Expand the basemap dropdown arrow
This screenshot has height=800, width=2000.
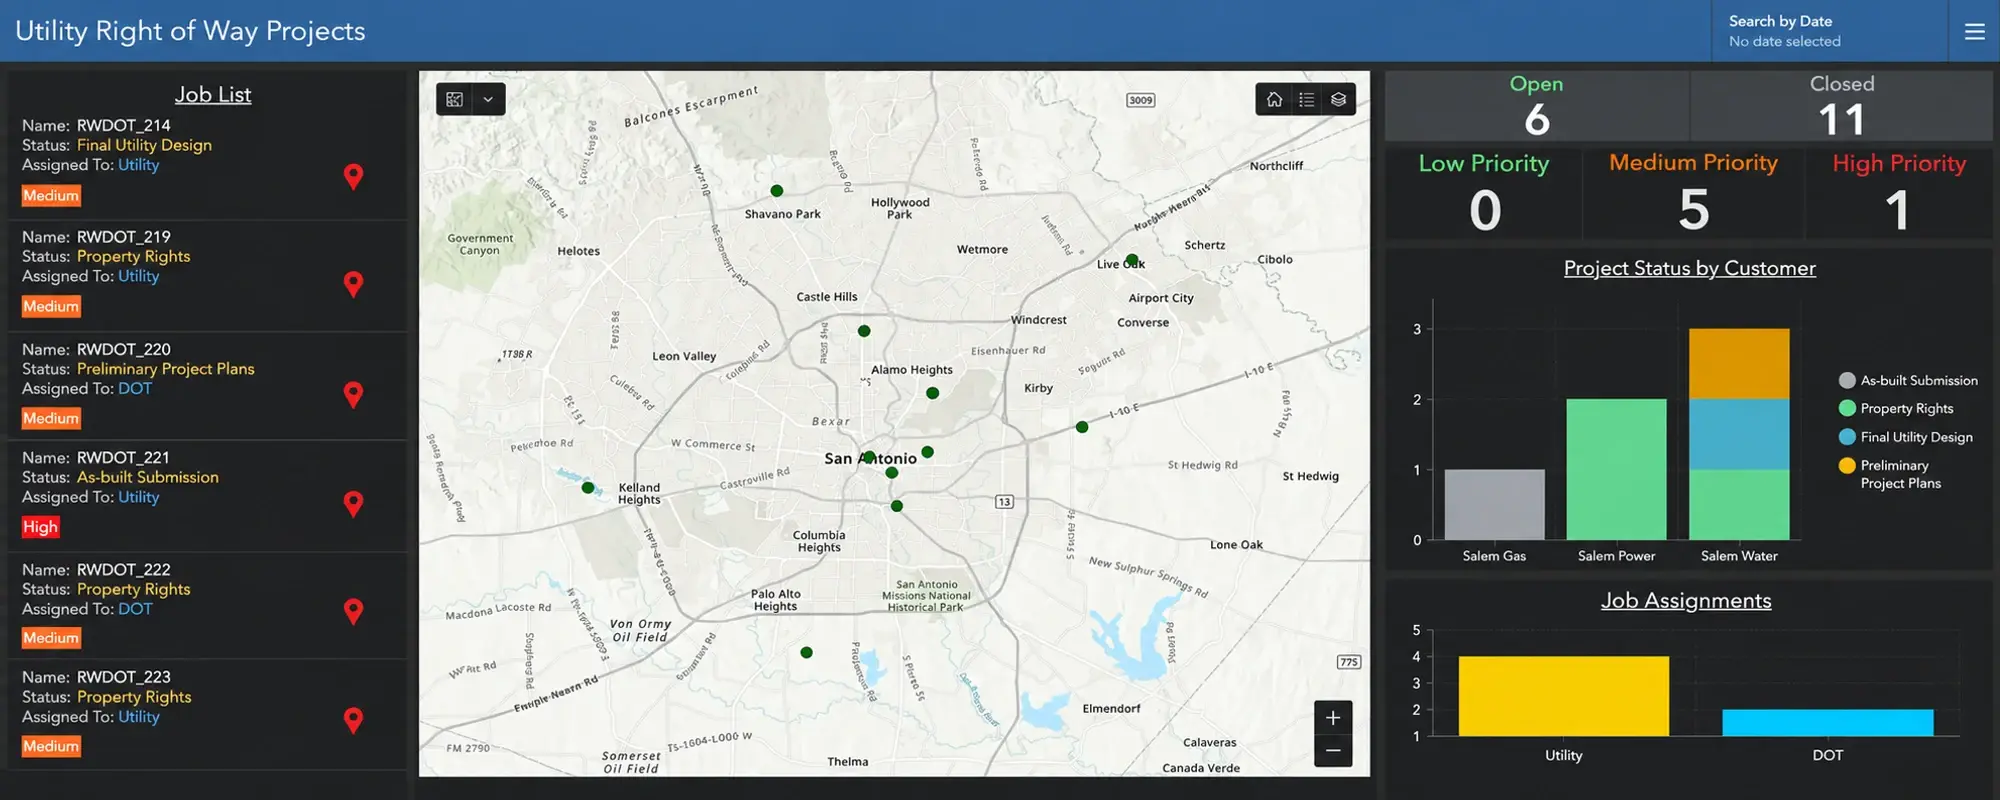coord(488,99)
